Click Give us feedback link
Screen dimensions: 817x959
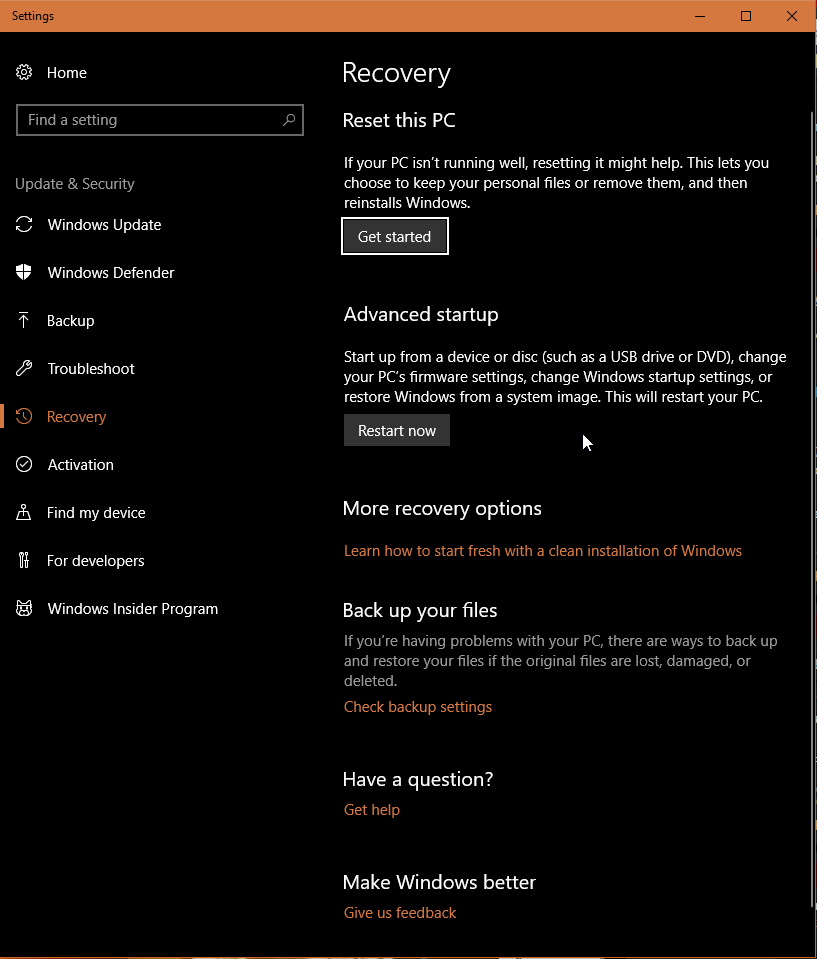400,912
